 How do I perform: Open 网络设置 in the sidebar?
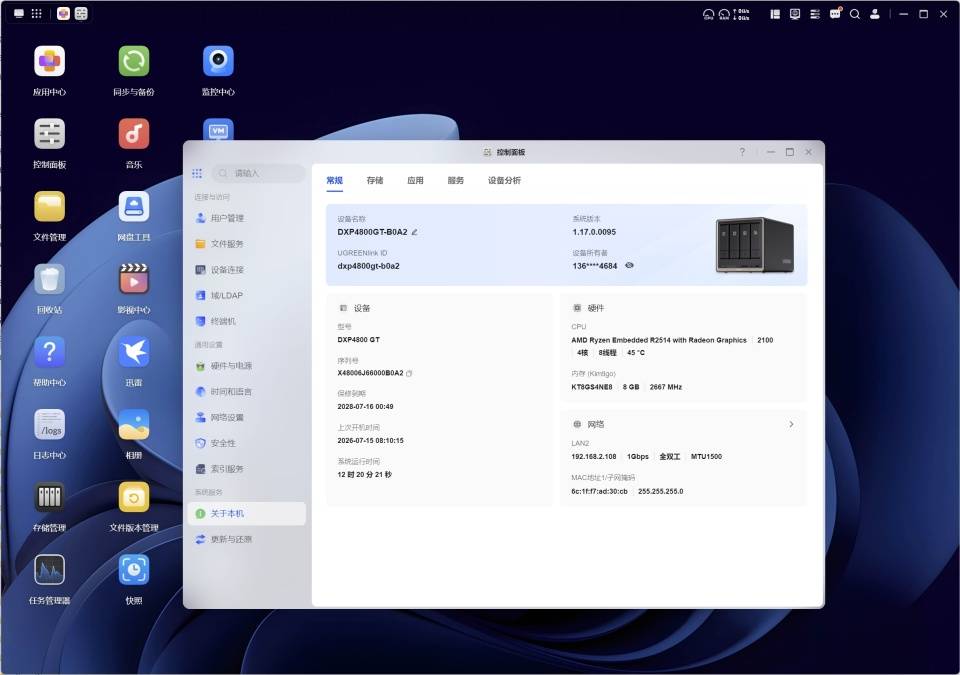tap(246, 417)
